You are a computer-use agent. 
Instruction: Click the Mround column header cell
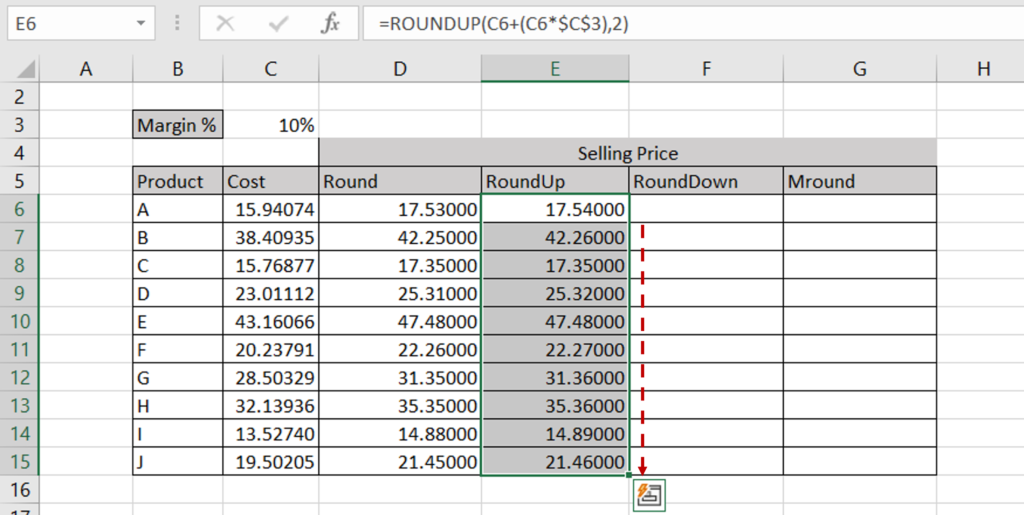(x=859, y=182)
